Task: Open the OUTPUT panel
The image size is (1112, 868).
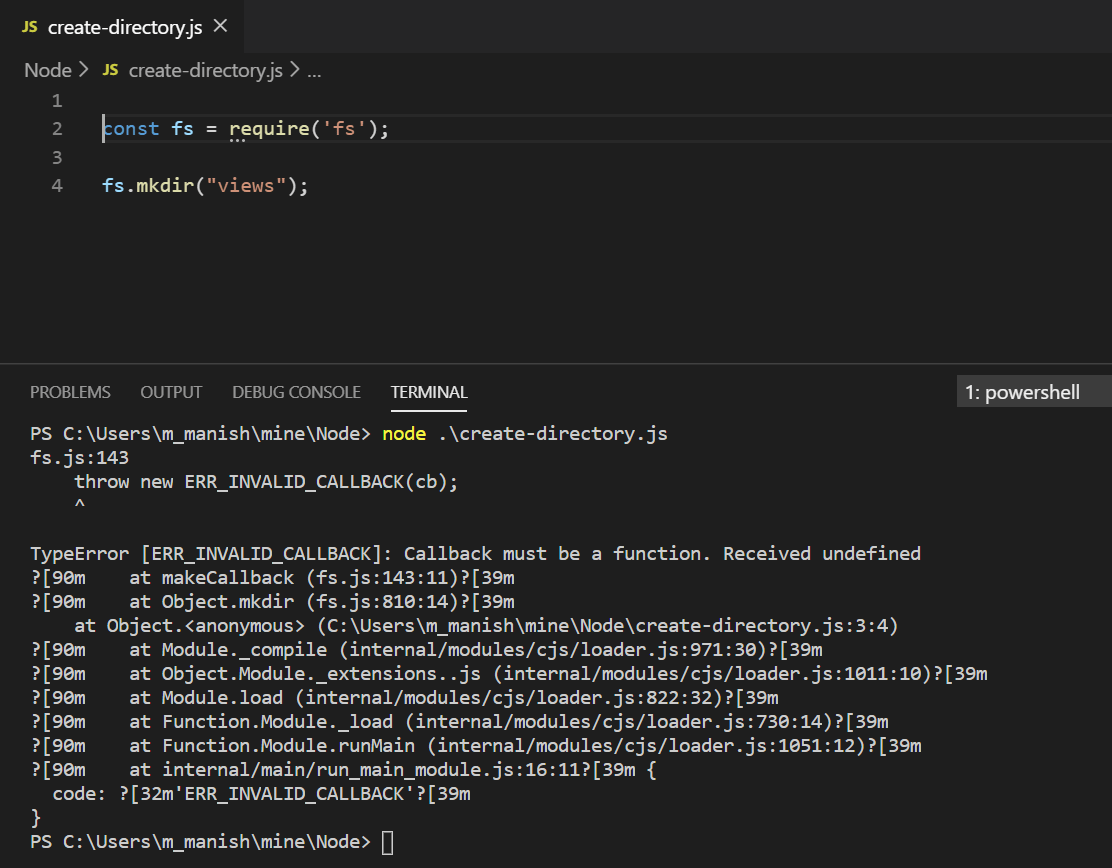Action: [x=170, y=392]
